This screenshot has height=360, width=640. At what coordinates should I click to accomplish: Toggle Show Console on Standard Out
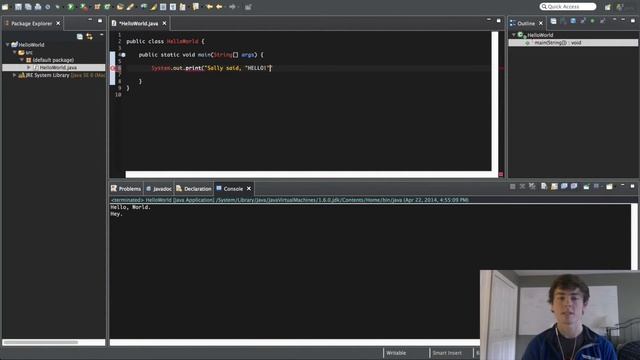click(x=564, y=187)
